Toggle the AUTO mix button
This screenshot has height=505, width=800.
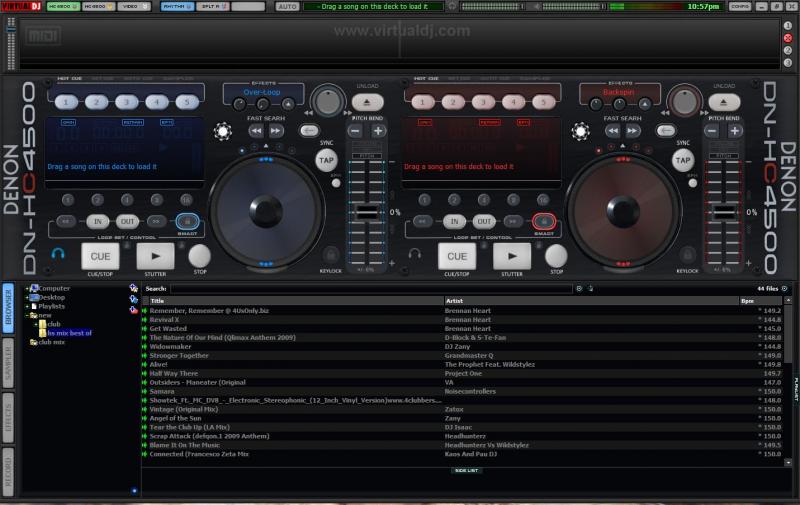tap(287, 7)
